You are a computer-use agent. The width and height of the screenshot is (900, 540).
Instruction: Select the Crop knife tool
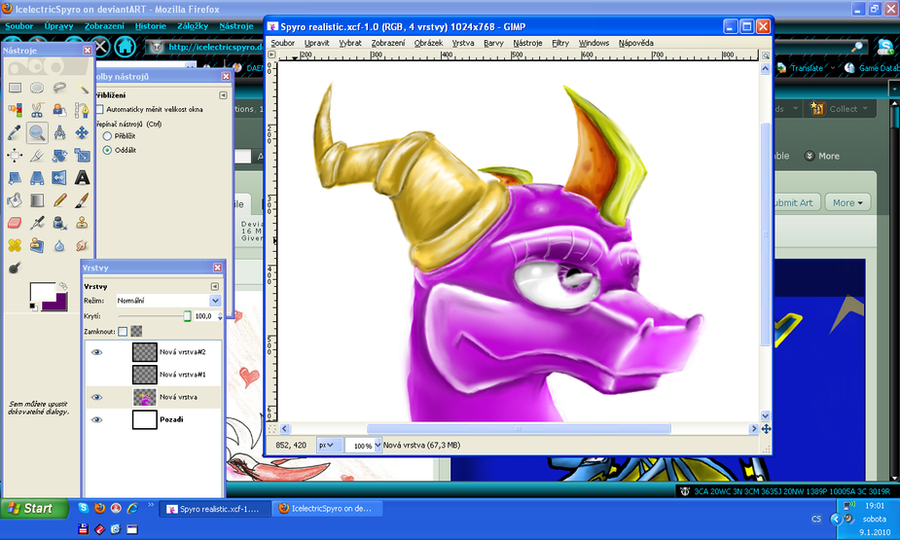pos(37,156)
